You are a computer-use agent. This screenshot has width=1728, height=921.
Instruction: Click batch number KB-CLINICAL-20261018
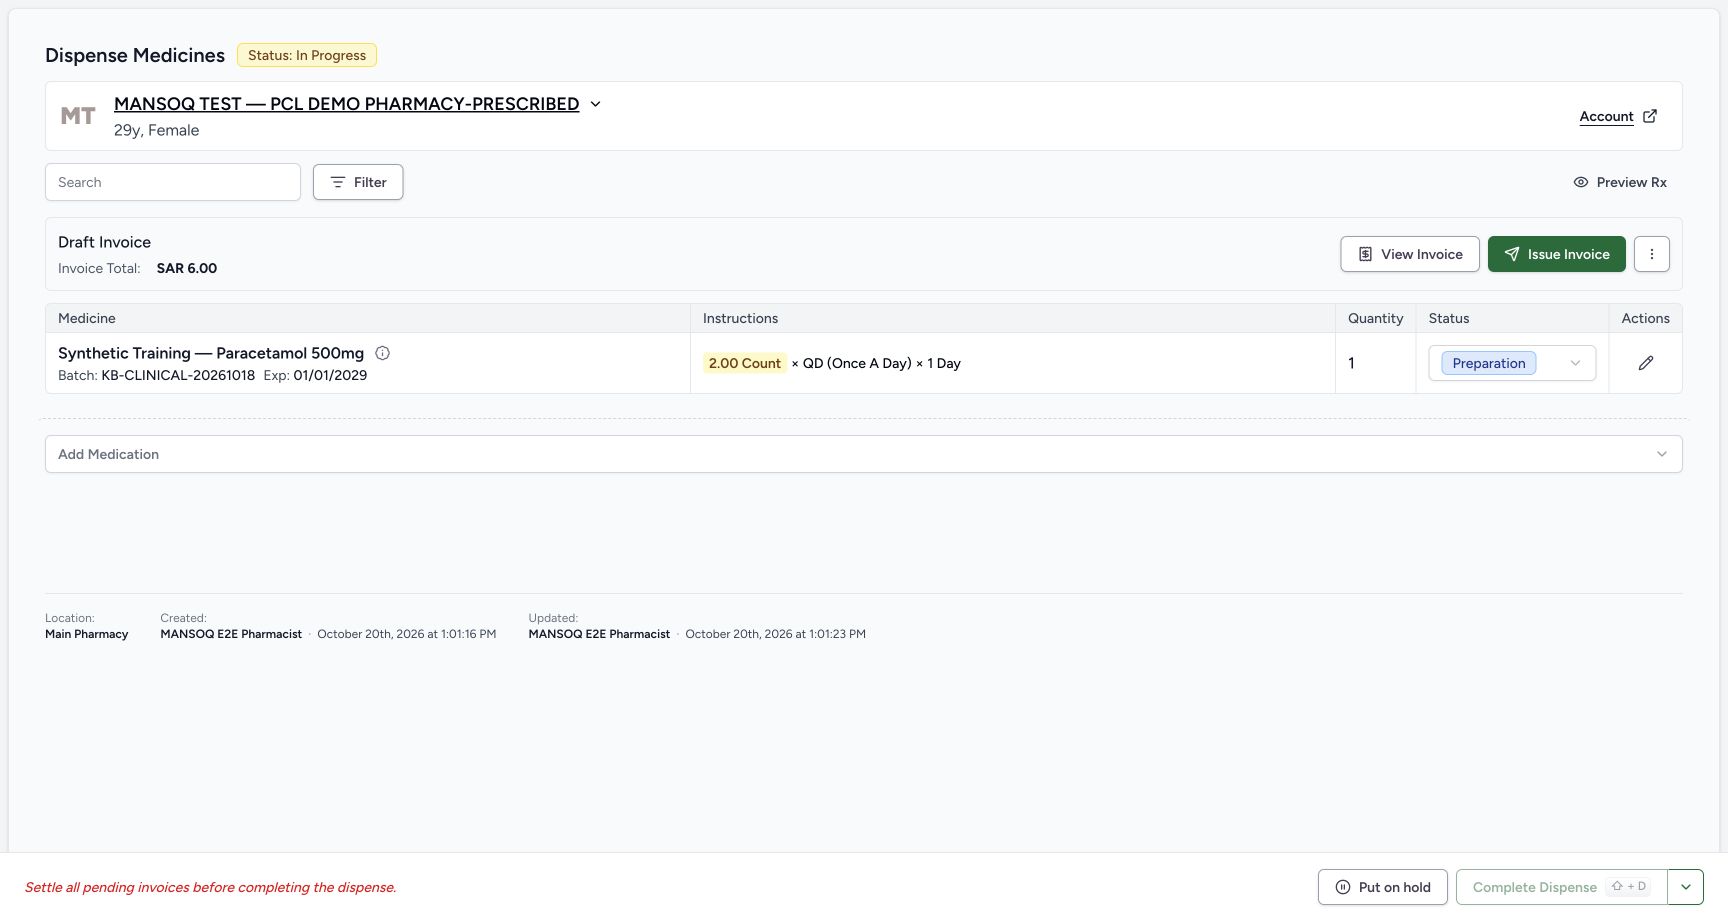(x=178, y=375)
